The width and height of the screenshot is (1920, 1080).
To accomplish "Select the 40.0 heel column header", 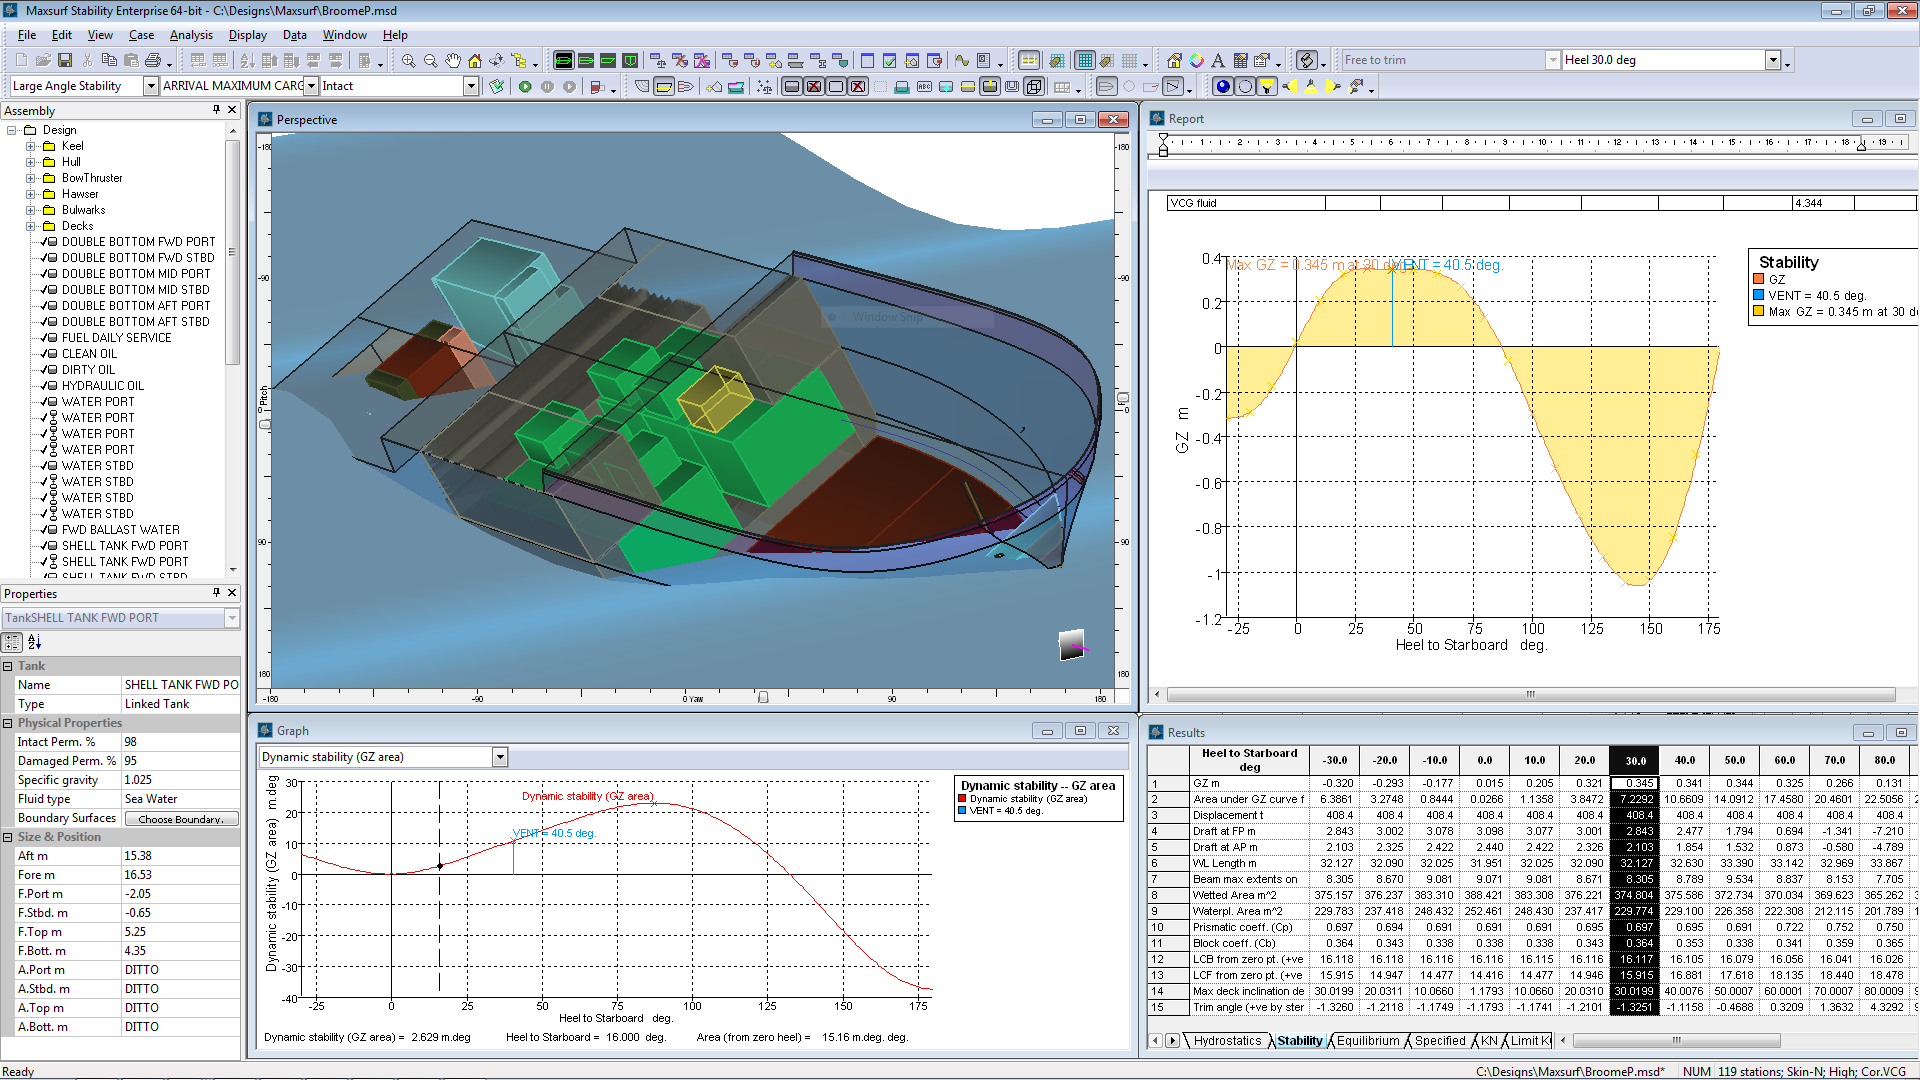I will 1685,760.
